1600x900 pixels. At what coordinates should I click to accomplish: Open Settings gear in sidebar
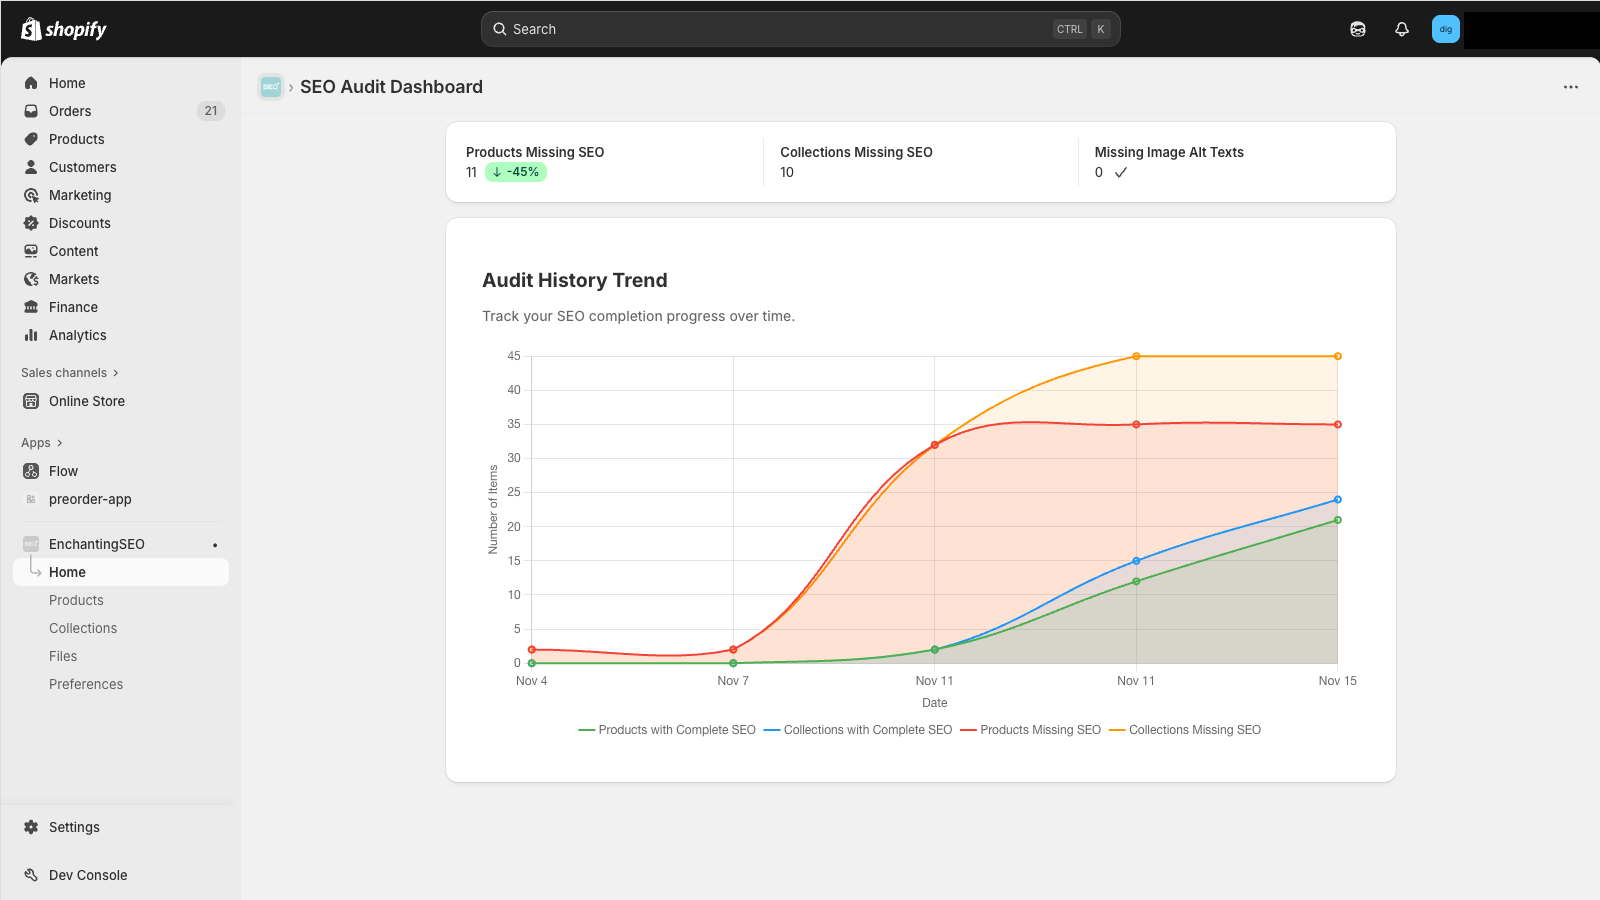(31, 827)
